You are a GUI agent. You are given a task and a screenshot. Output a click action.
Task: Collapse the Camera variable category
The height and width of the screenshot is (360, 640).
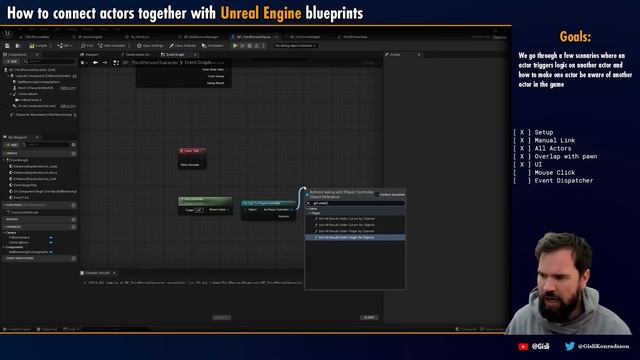pos(4,232)
